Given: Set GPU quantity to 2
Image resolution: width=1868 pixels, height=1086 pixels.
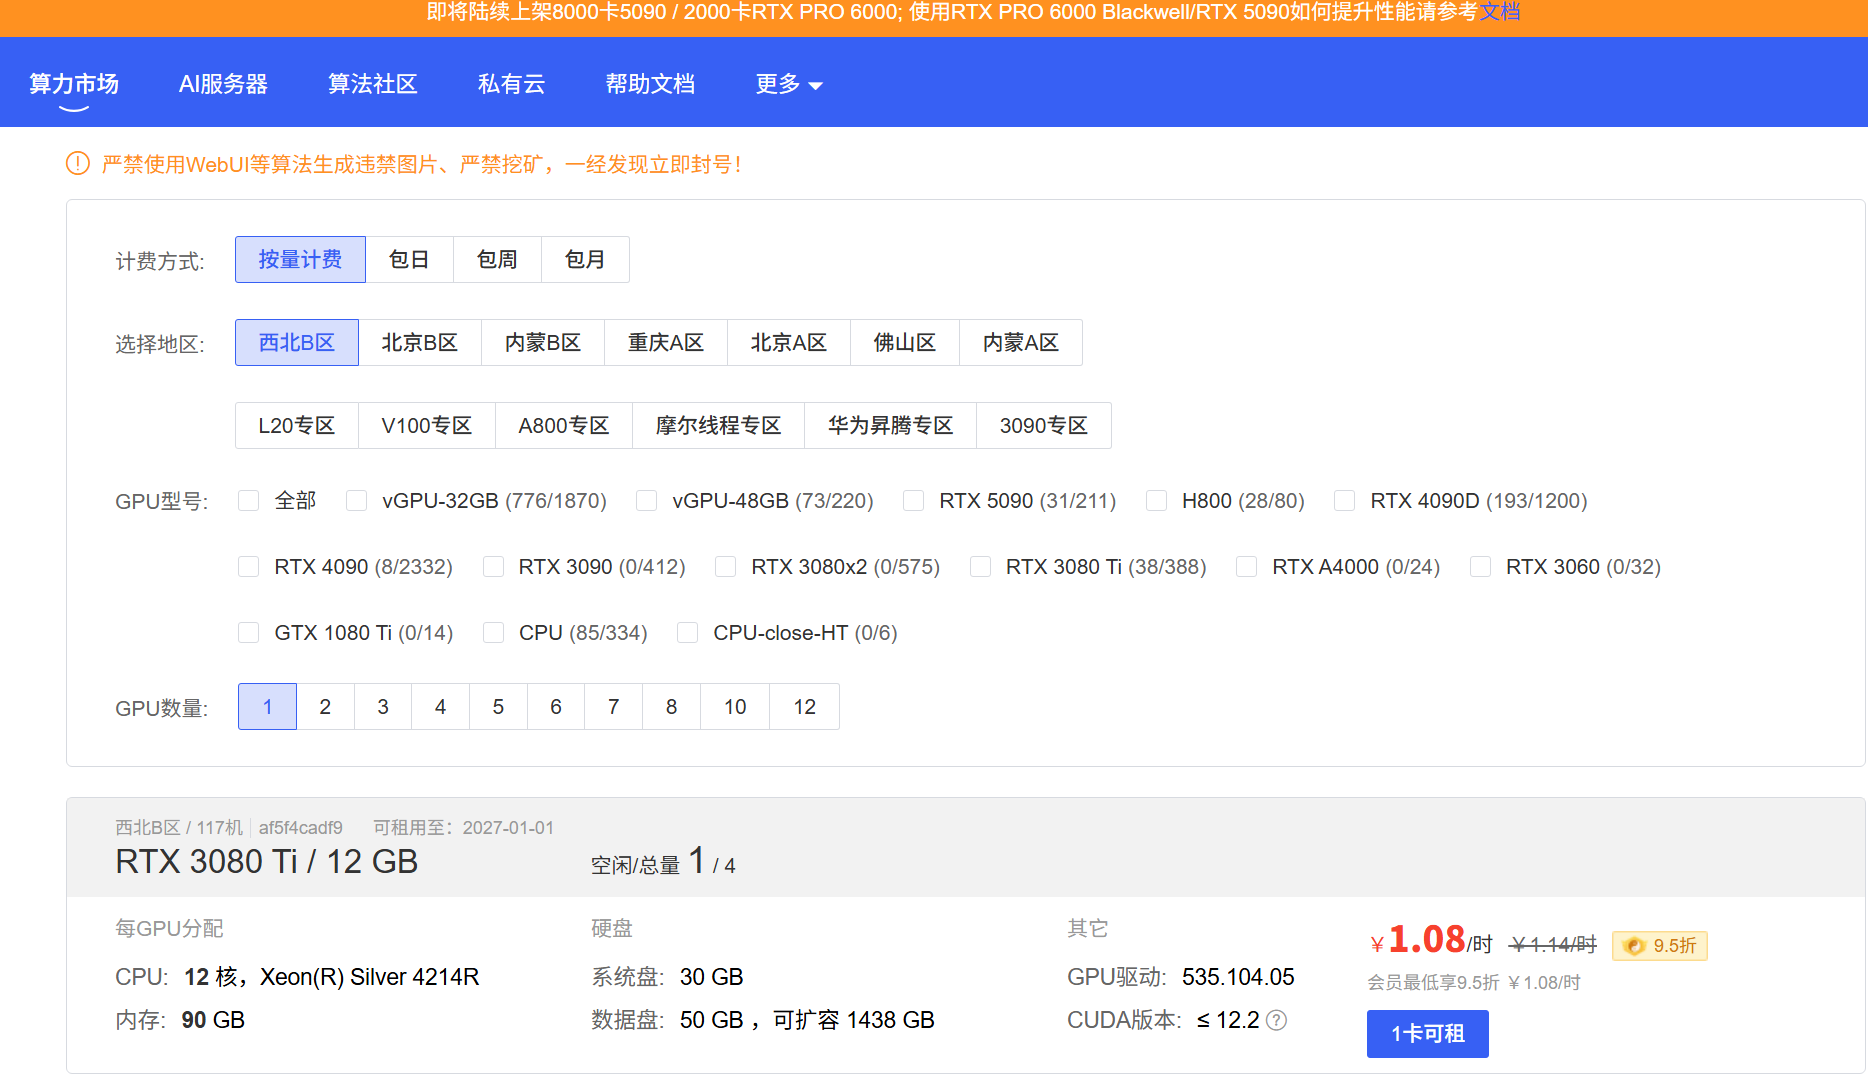Looking at the screenshot, I should (x=325, y=707).
